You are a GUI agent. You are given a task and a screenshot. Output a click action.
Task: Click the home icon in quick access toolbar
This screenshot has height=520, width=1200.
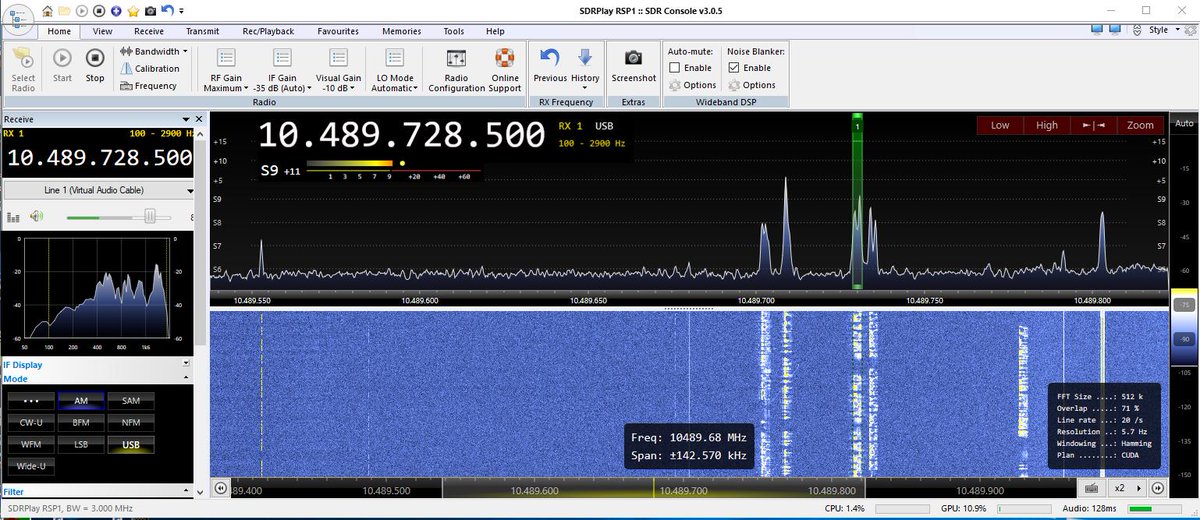47,10
